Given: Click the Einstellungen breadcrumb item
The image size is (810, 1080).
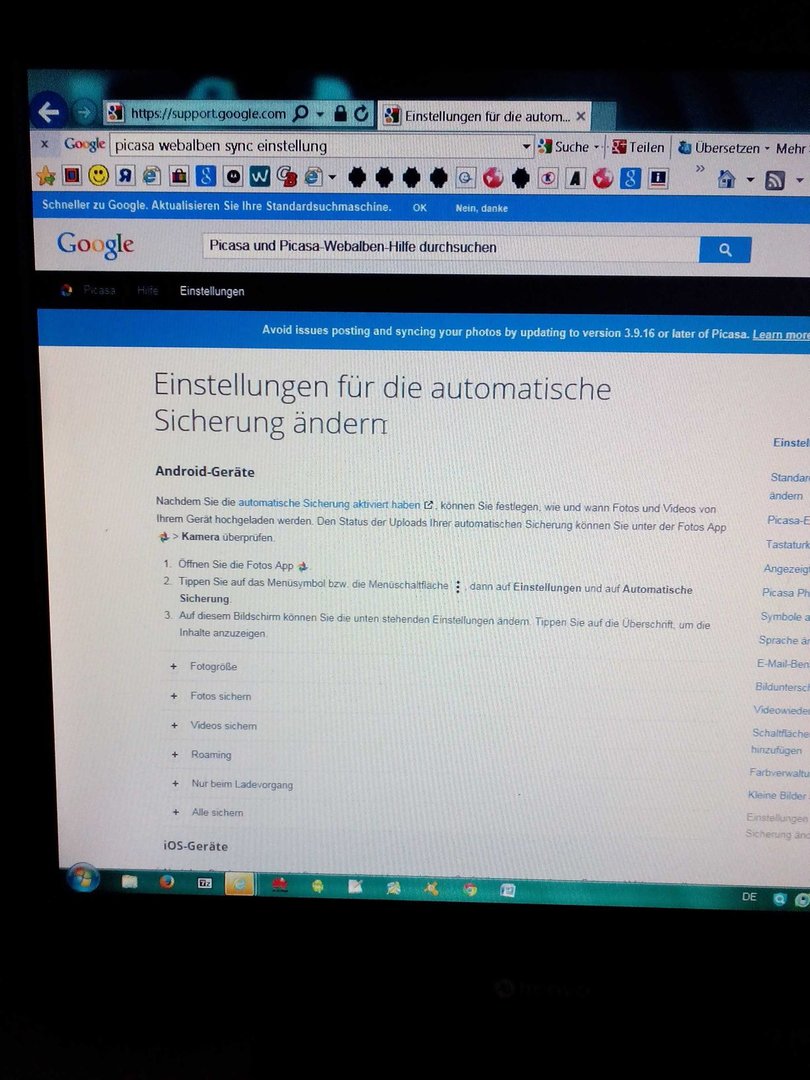Looking at the screenshot, I should (212, 291).
